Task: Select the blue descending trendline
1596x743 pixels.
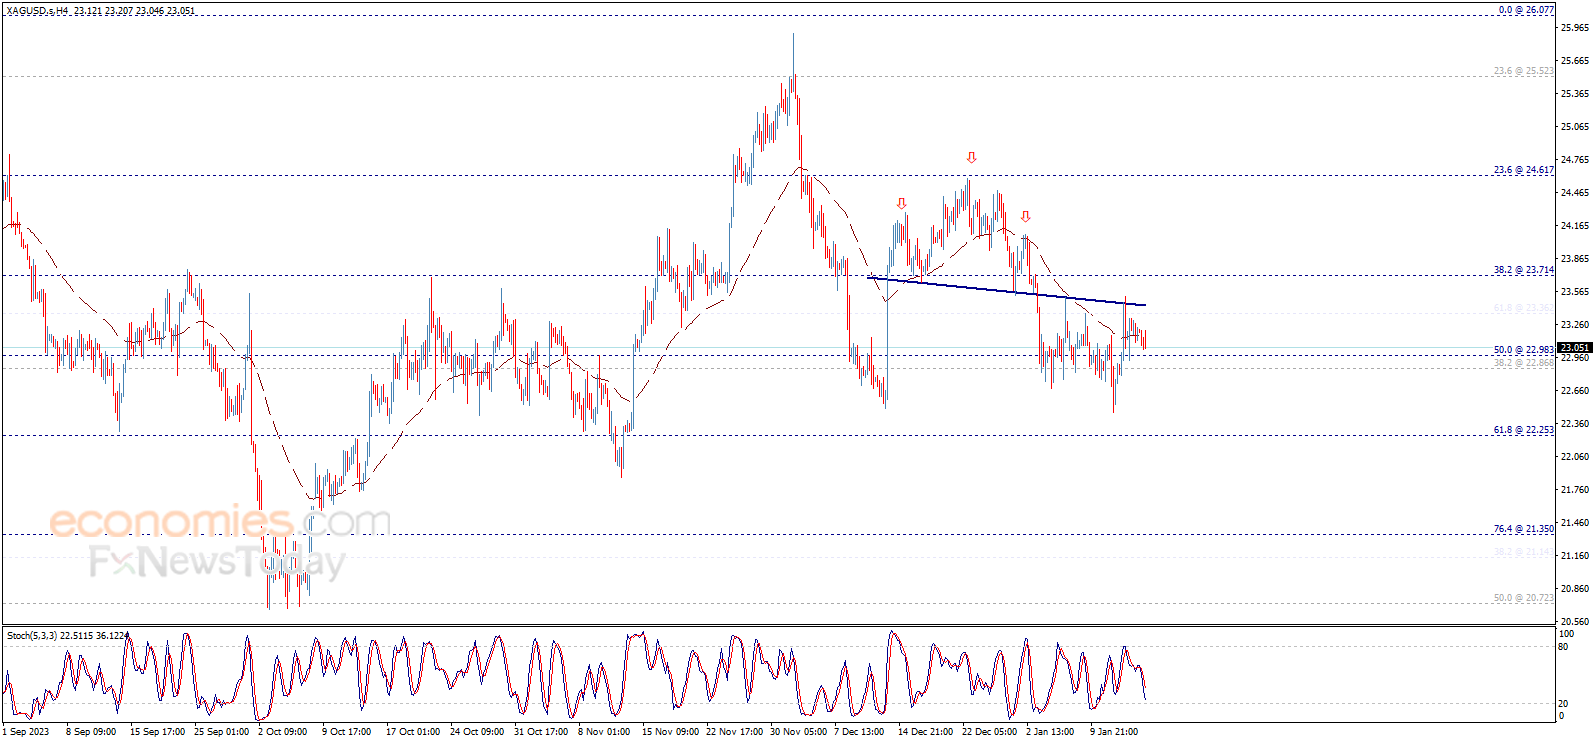Action: click(x=1006, y=291)
